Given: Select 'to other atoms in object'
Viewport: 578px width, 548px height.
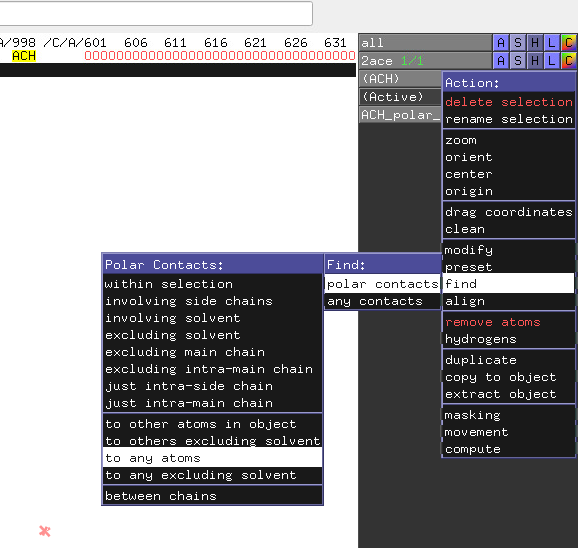Looking at the screenshot, I should pos(213,424).
